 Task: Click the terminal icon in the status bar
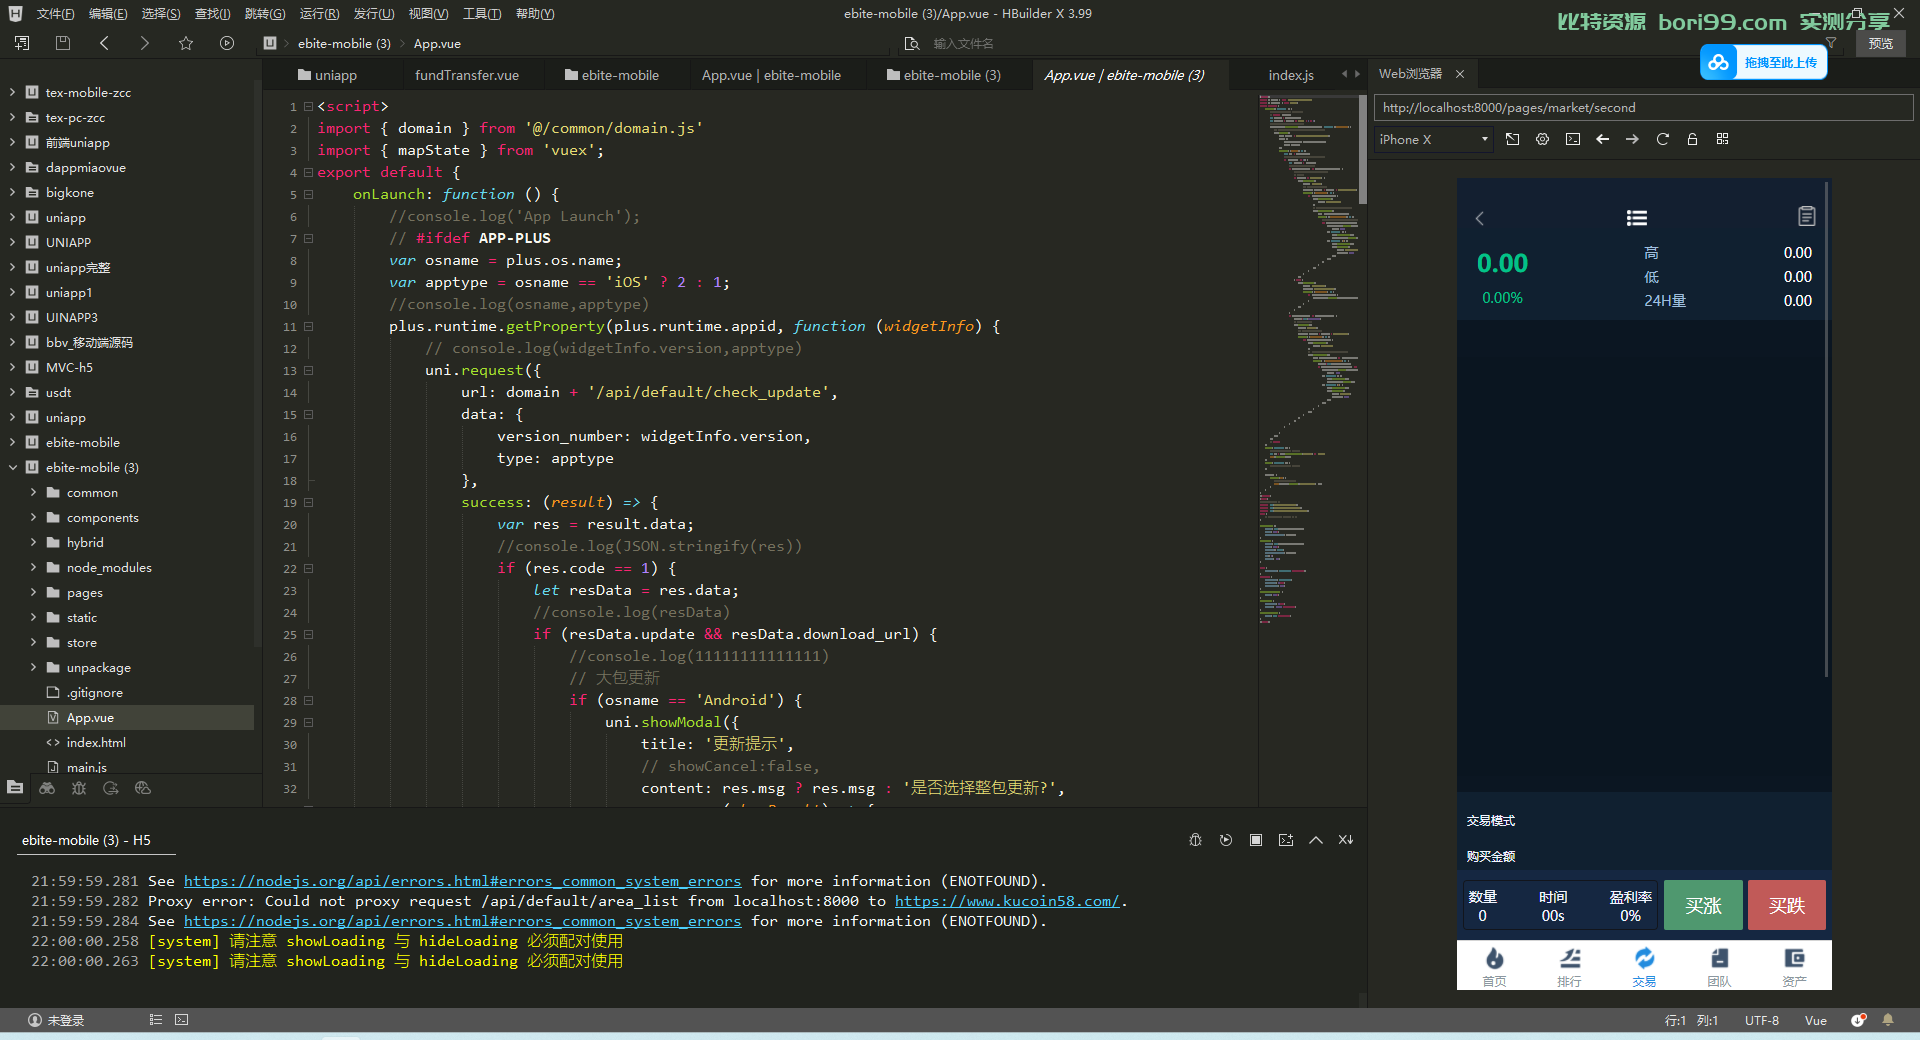pos(181,1020)
